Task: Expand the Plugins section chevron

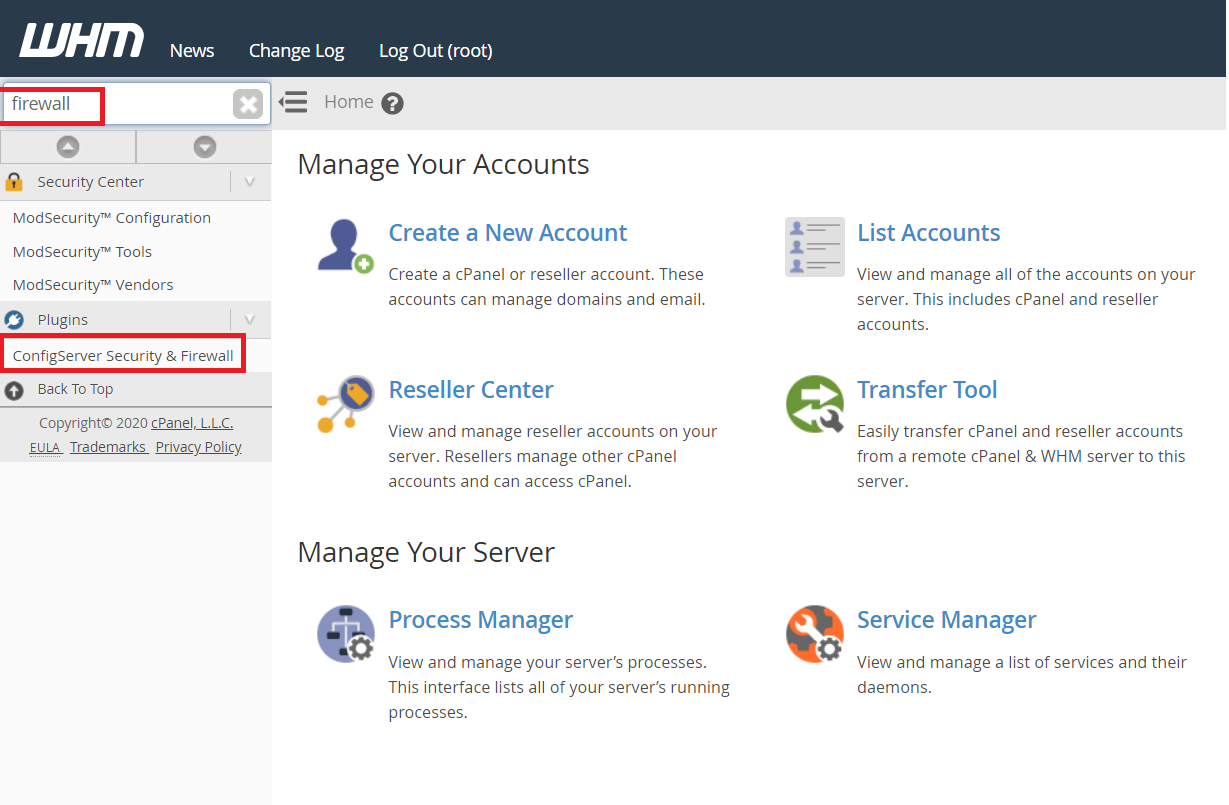Action: (x=248, y=319)
